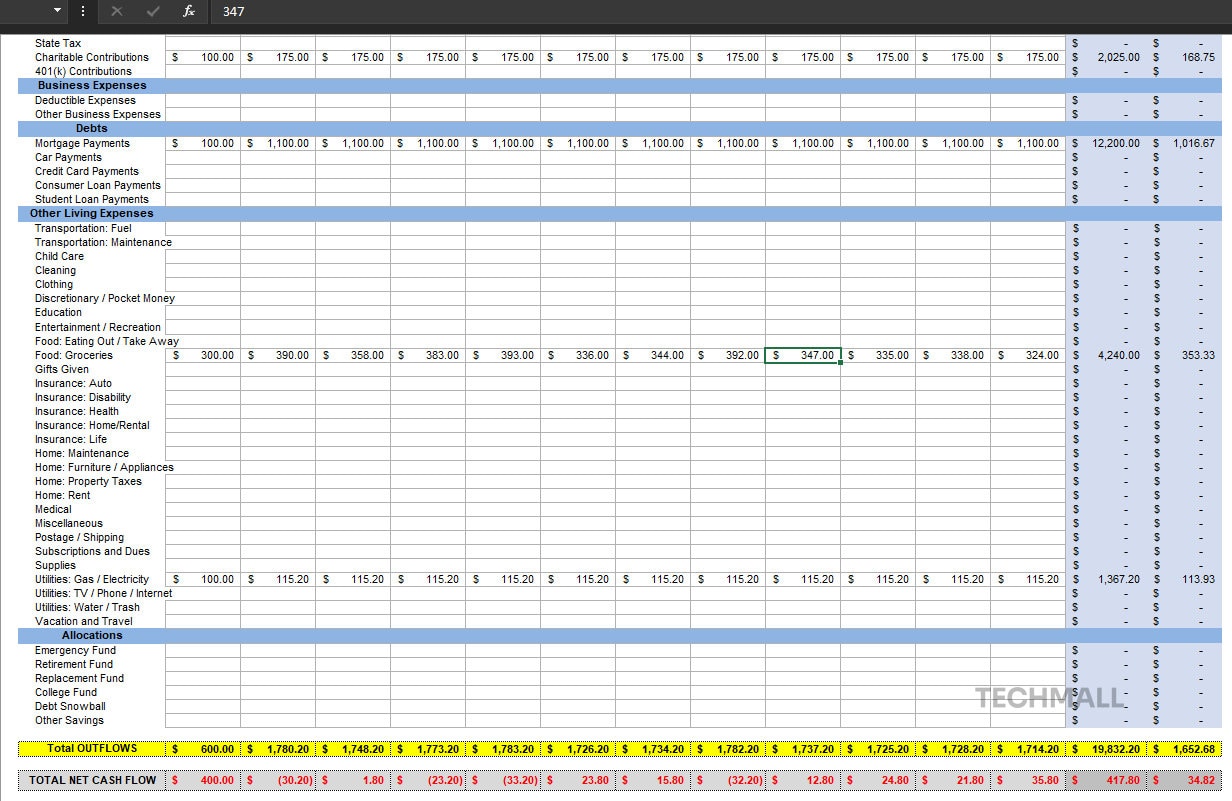Open the insert function fx icon
The image size is (1232, 801).
[x=189, y=11]
